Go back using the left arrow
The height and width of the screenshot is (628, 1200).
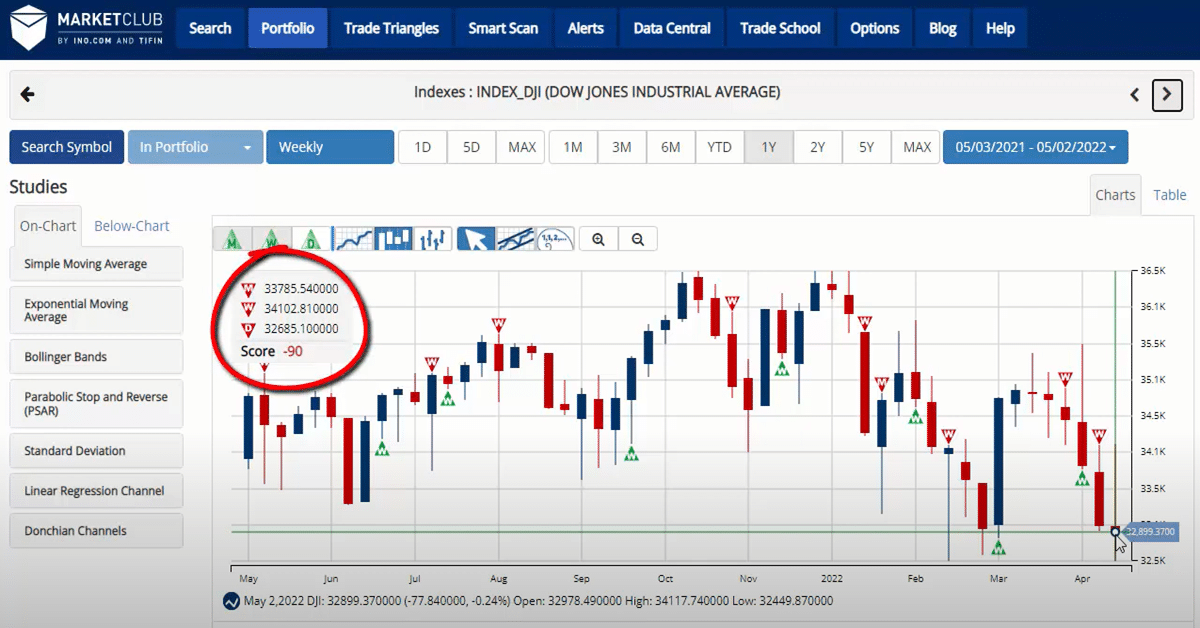28,94
